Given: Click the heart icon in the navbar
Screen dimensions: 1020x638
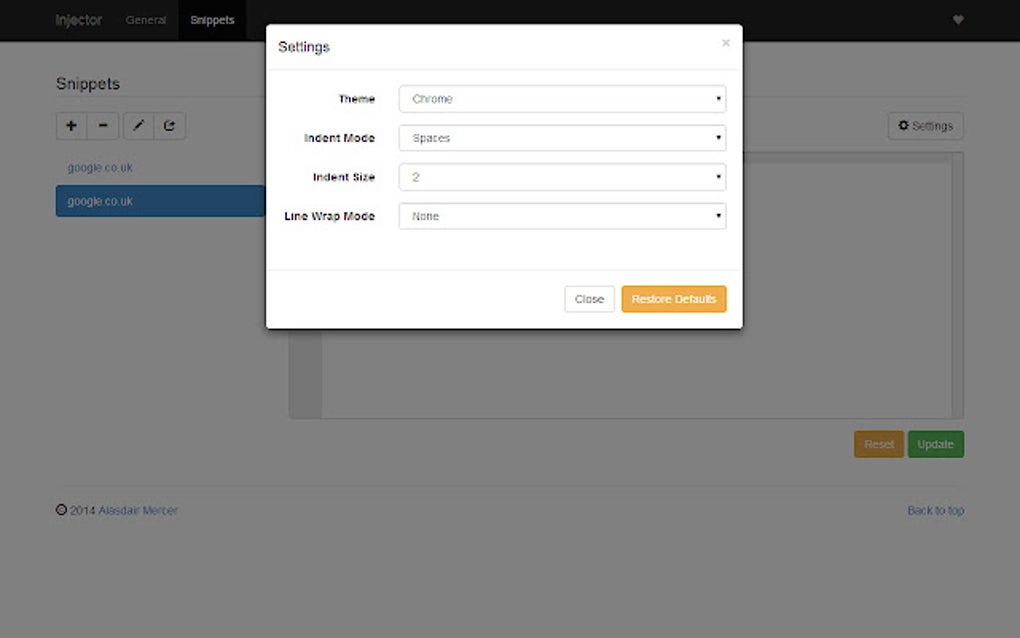Looking at the screenshot, I should click(x=957, y=19).
